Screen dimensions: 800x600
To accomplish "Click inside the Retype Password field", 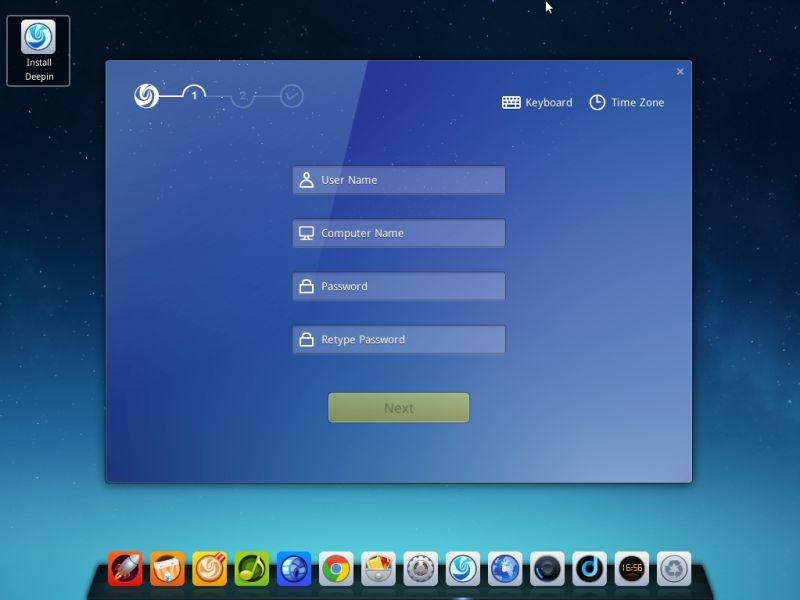I will tap(398, 339).
